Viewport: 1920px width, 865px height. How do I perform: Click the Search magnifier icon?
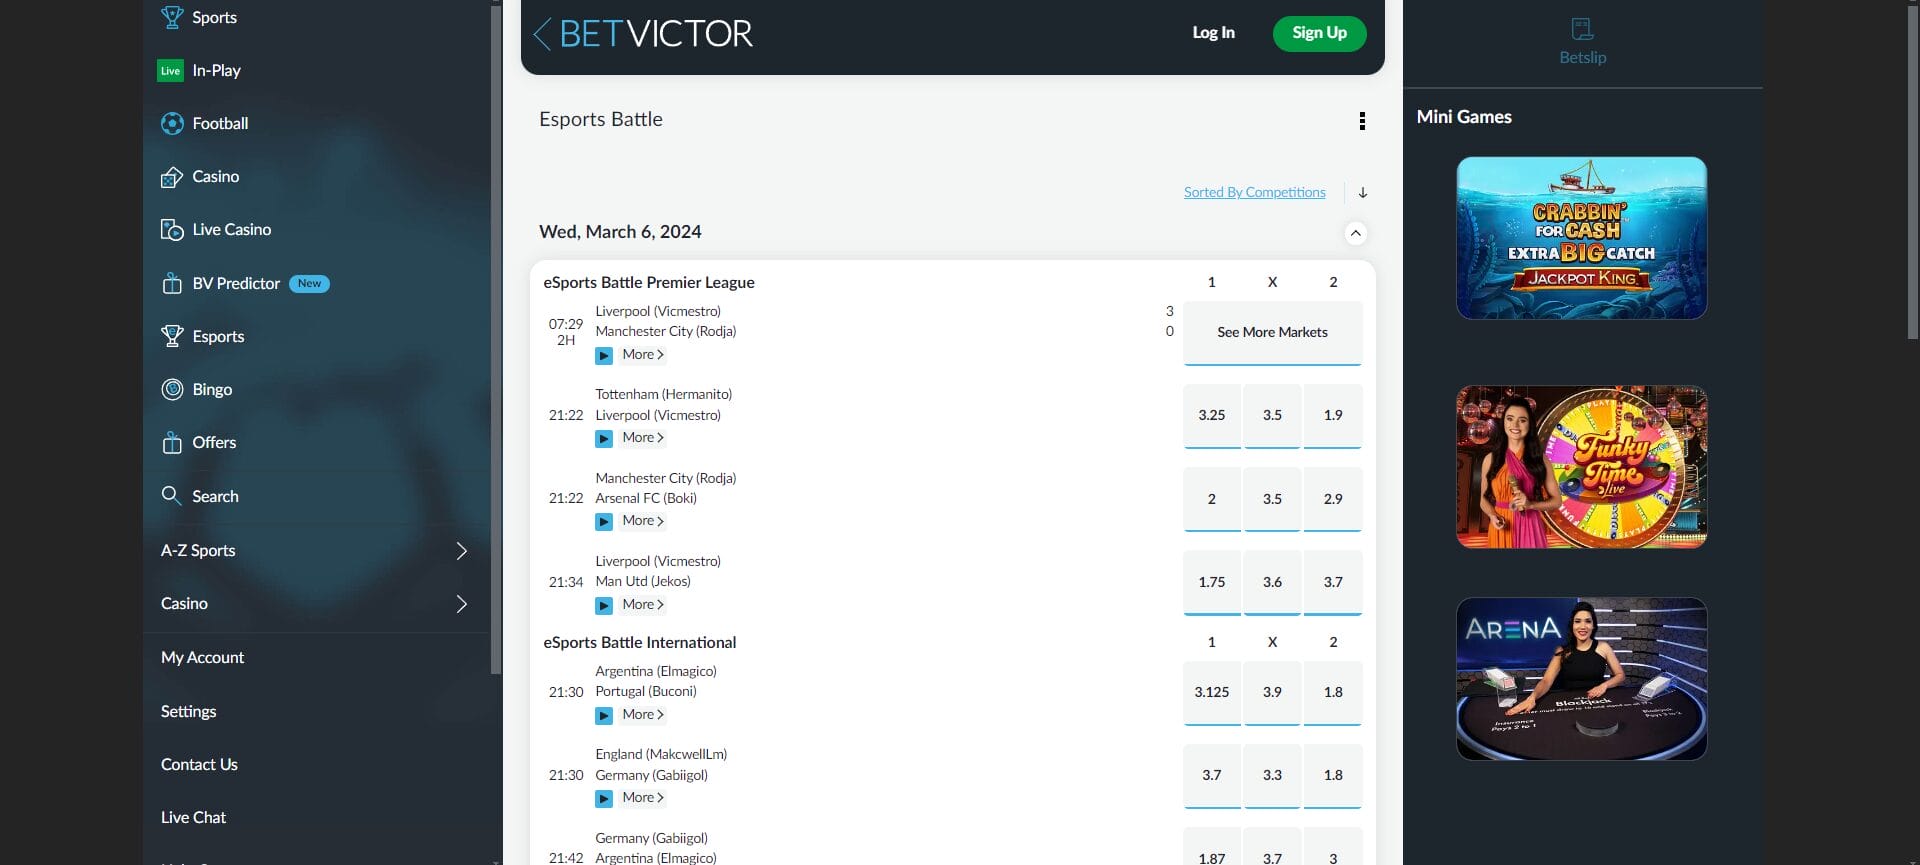tap(171, 495)
